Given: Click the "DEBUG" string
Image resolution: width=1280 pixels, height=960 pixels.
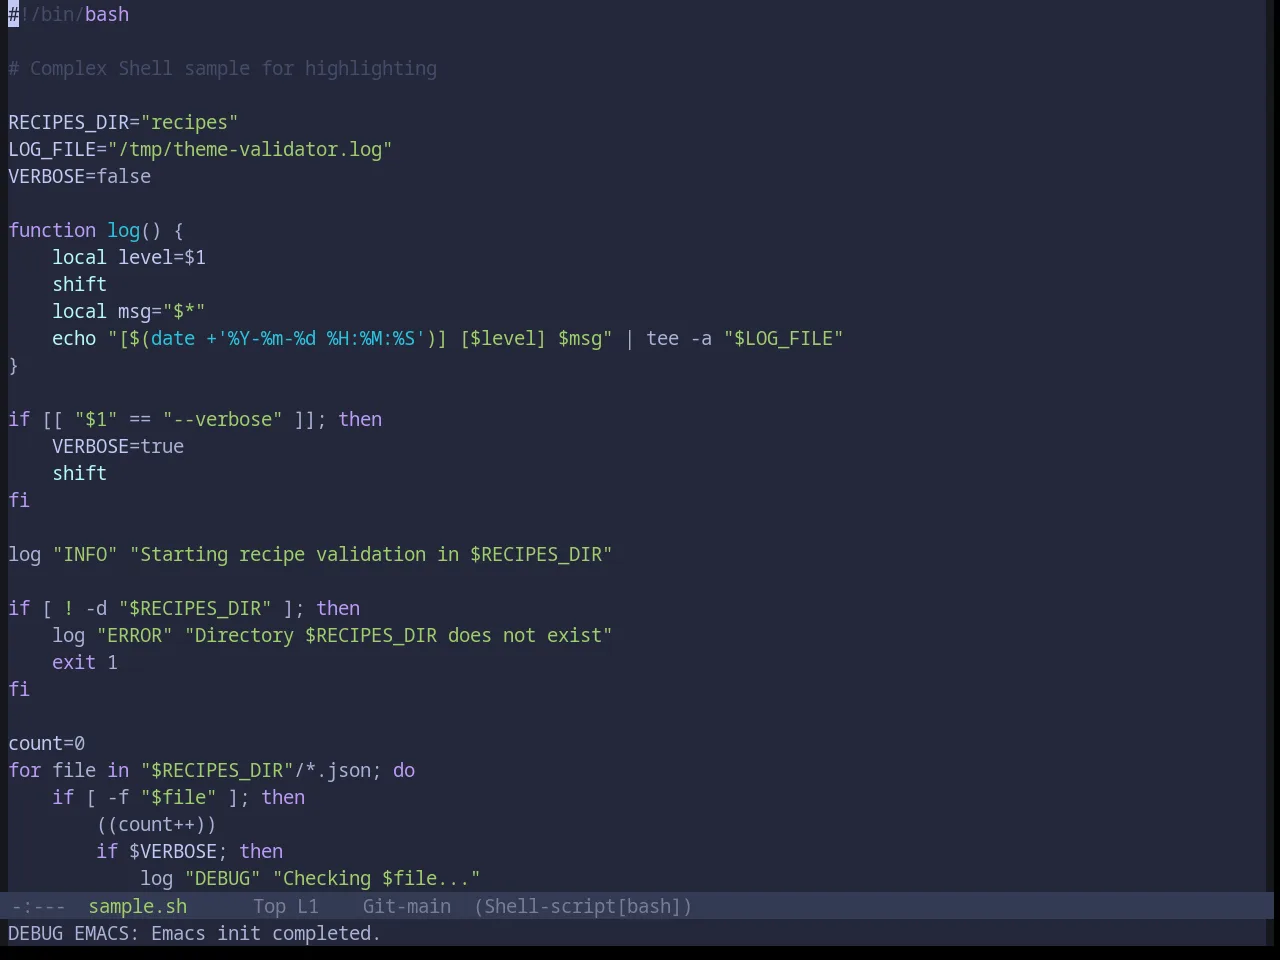Looking at the screenshot, I should coord(223,878).
